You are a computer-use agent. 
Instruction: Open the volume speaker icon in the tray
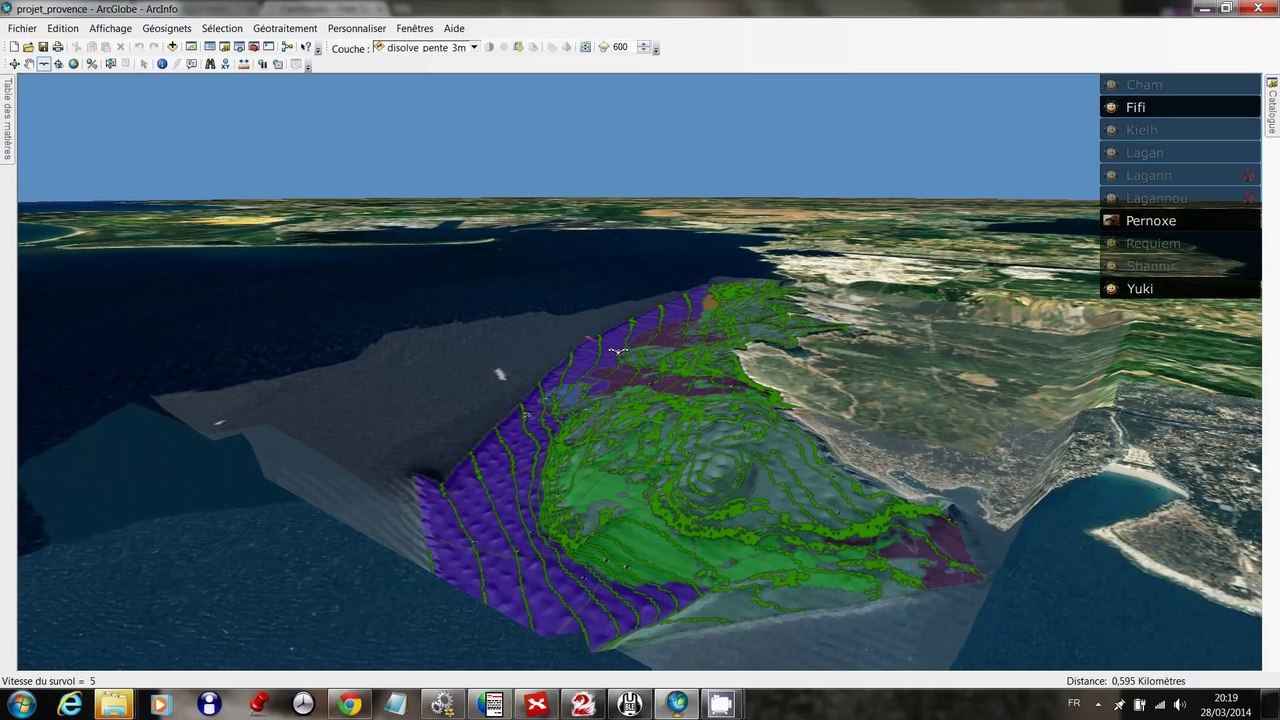1180,705
